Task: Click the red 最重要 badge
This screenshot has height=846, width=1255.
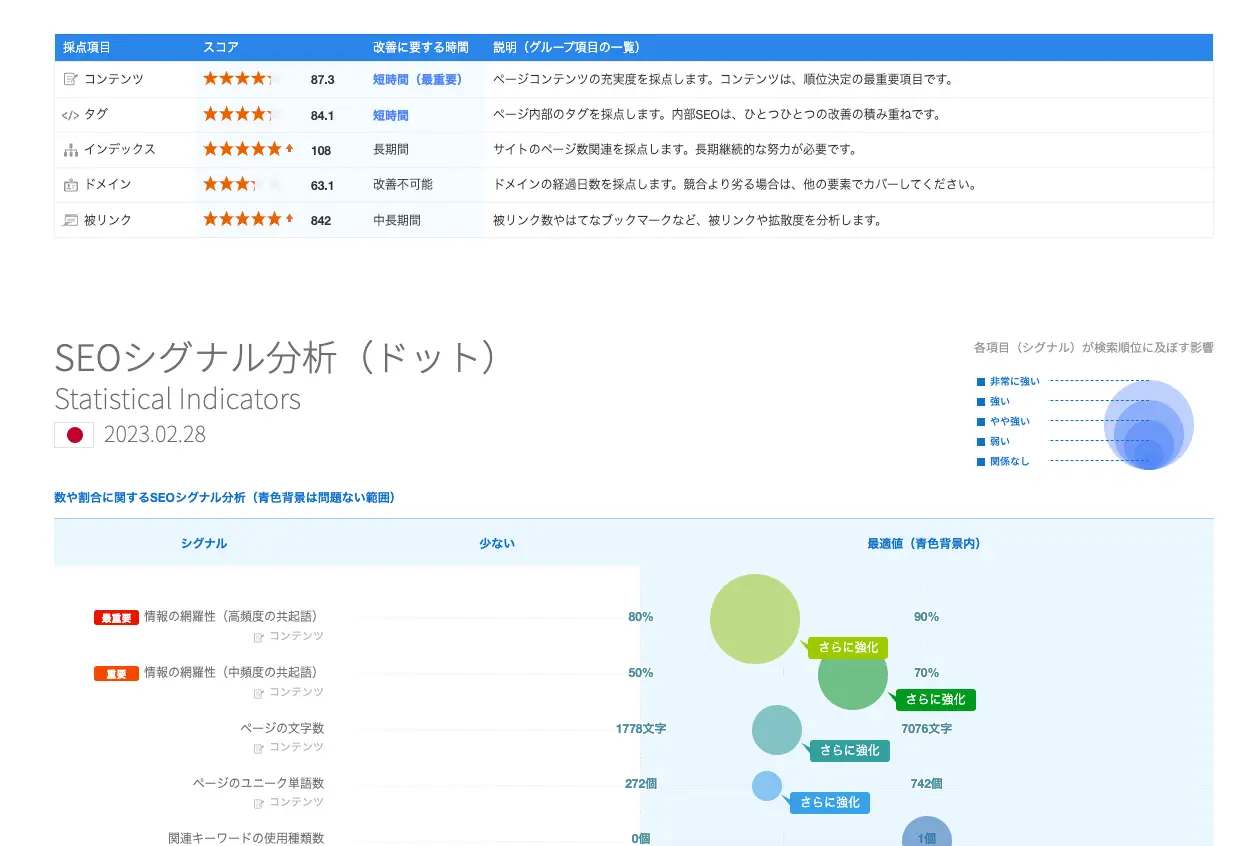Action: (x=116, y=618)
